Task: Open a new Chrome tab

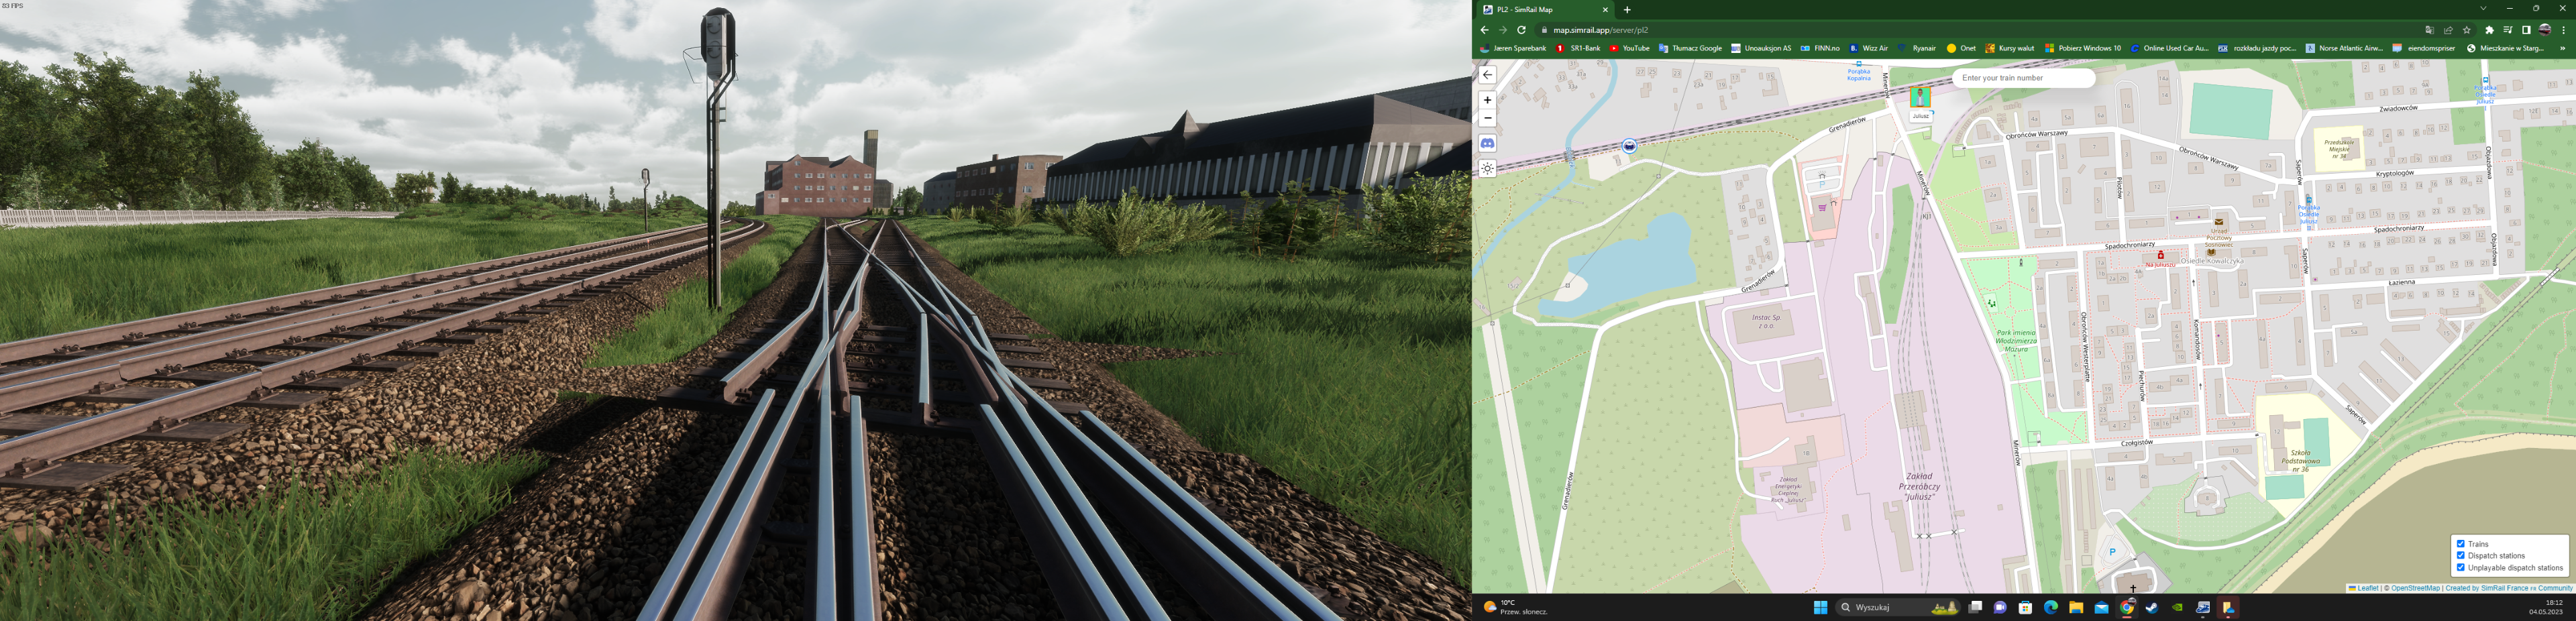Action: pos(1627,10)
